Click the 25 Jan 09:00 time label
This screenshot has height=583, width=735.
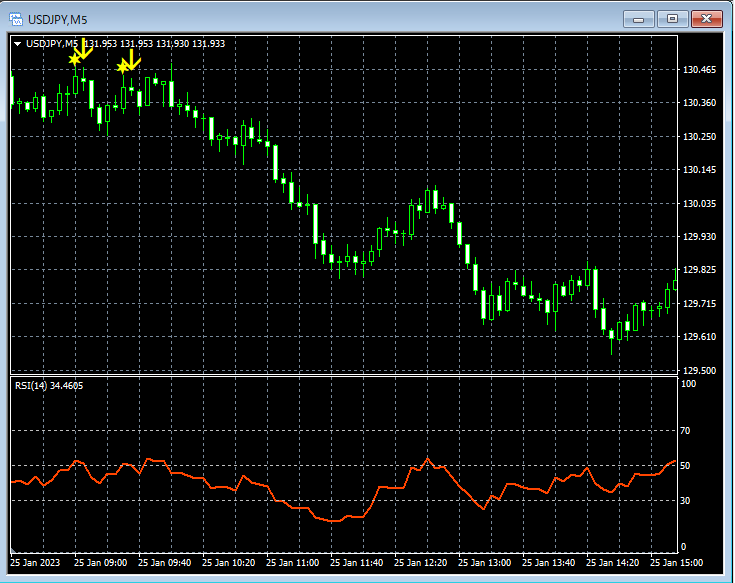point(100,562)
